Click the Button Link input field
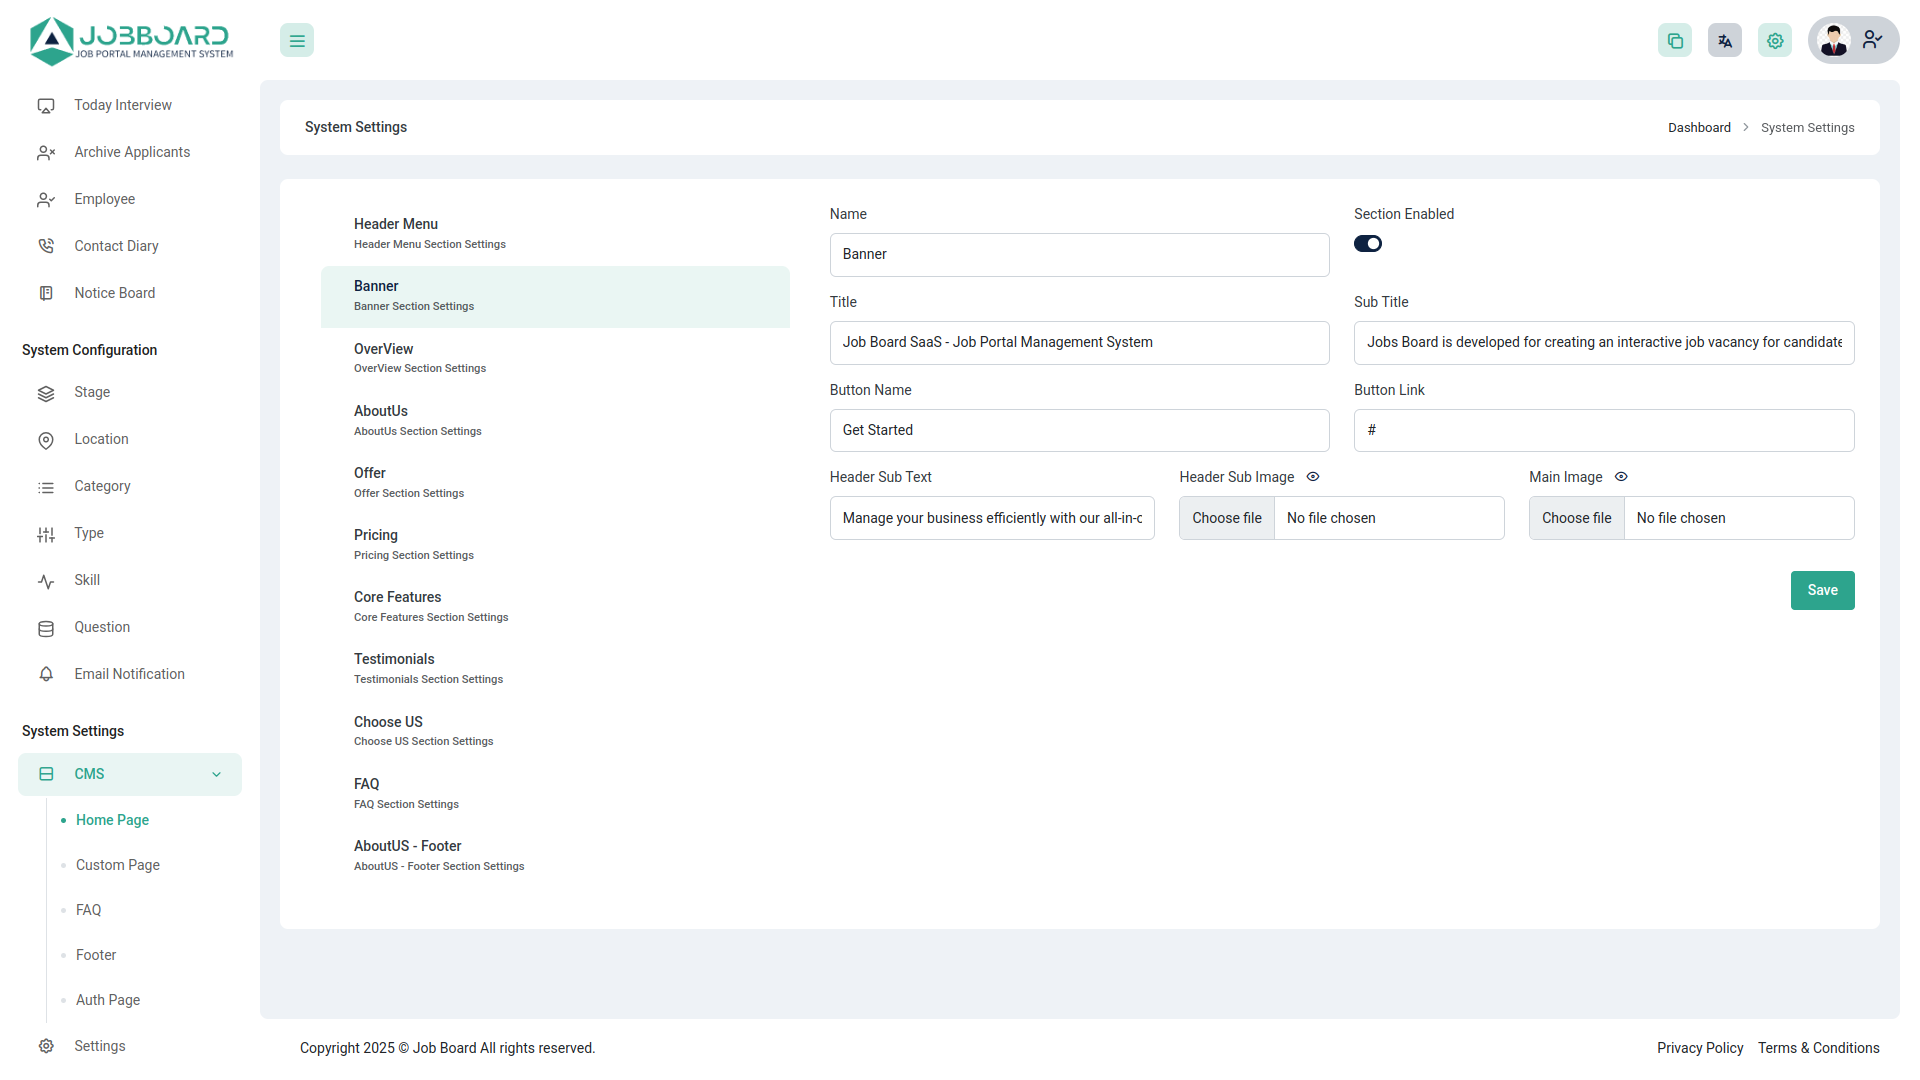Screen dimensions: 1920x1080 click(x=1603, y=430)
